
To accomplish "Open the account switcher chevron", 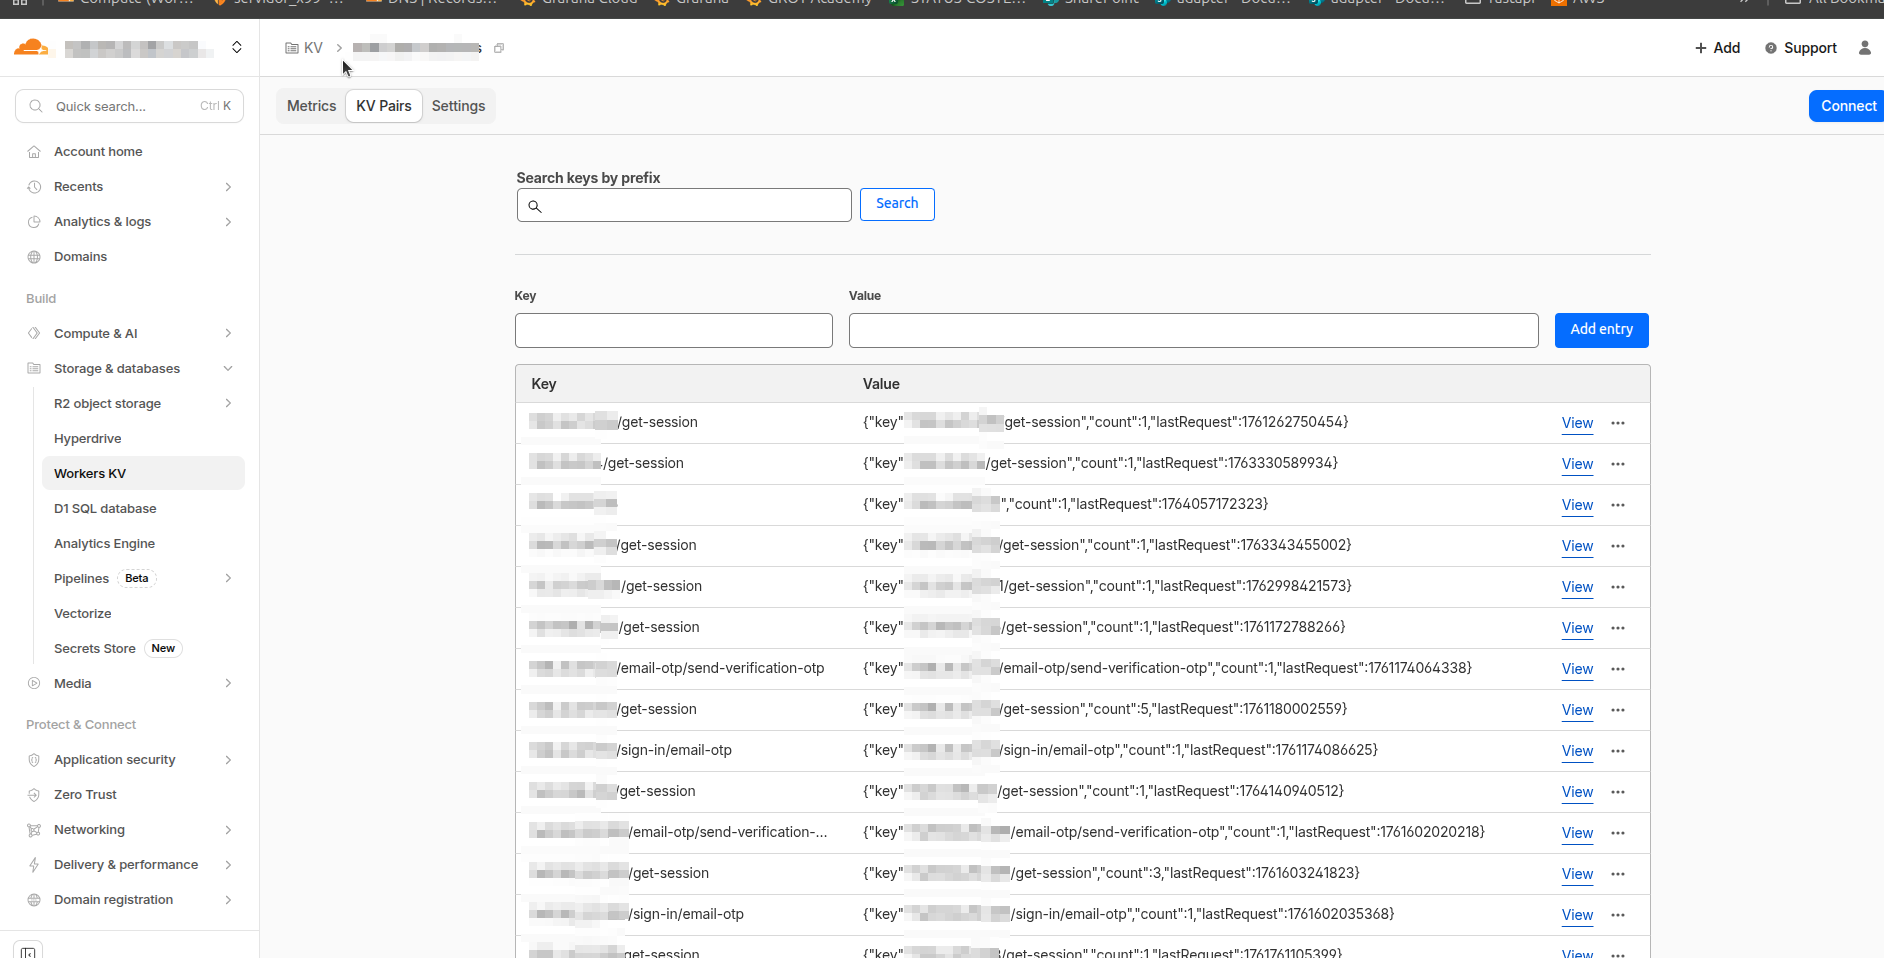I will [237, 47].
